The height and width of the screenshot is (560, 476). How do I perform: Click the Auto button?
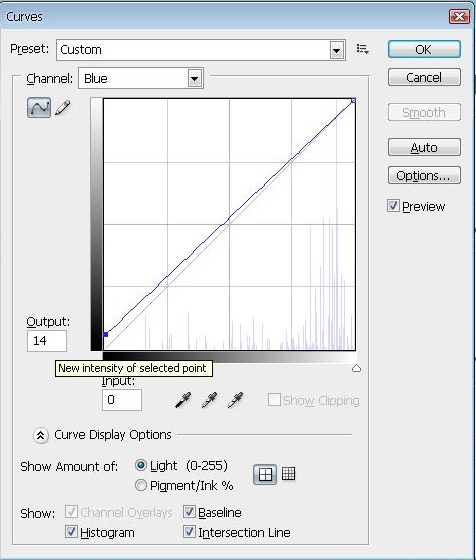[424, 147]
